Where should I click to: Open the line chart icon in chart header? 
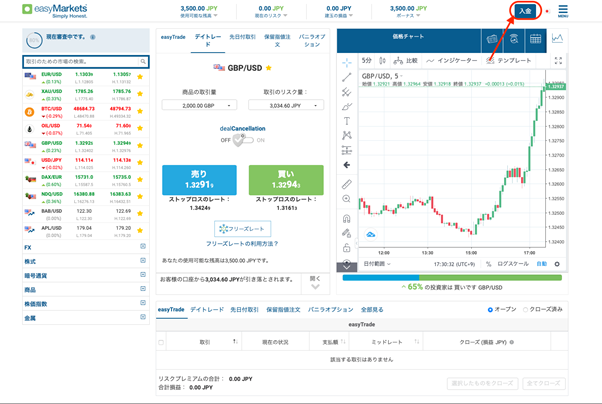coord(557,38)
